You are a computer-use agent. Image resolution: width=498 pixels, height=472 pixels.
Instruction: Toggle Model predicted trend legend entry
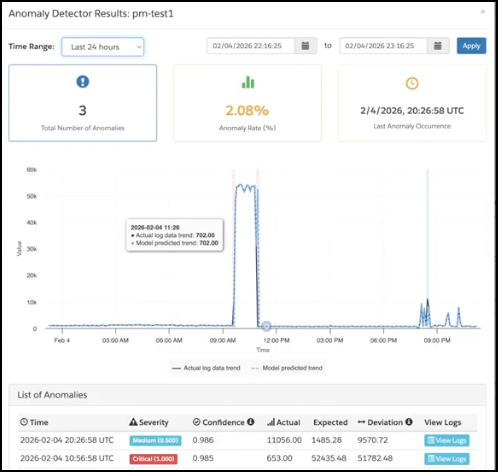tap(287, 368)
